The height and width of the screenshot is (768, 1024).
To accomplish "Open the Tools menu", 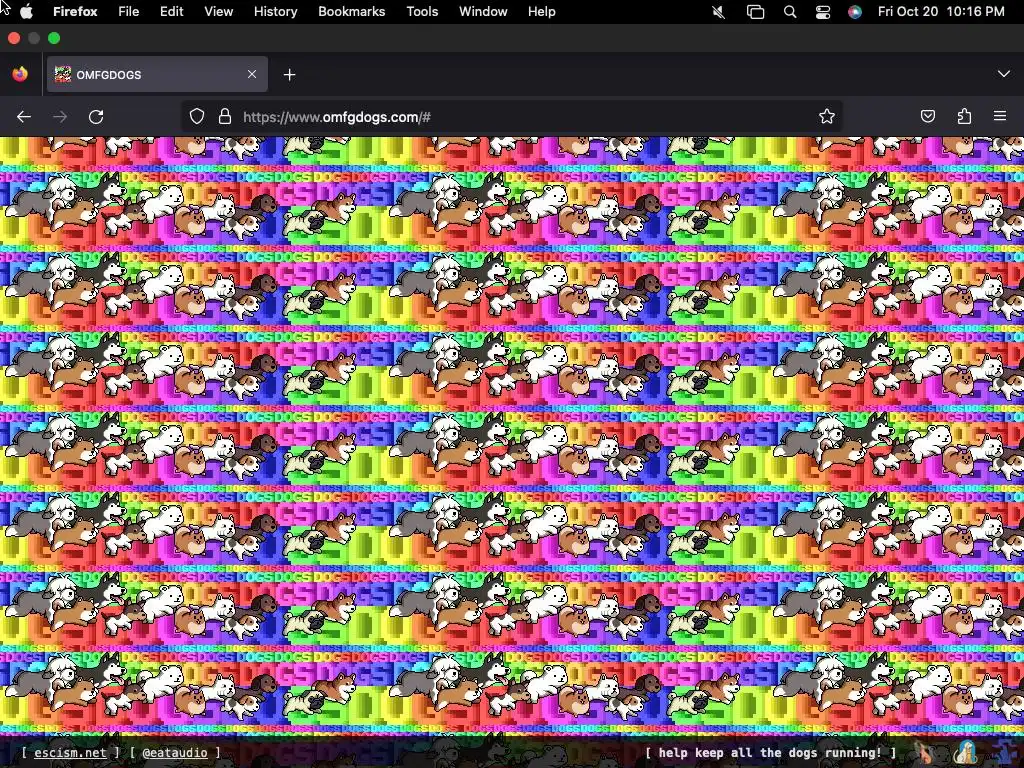I will coord(422,12).
